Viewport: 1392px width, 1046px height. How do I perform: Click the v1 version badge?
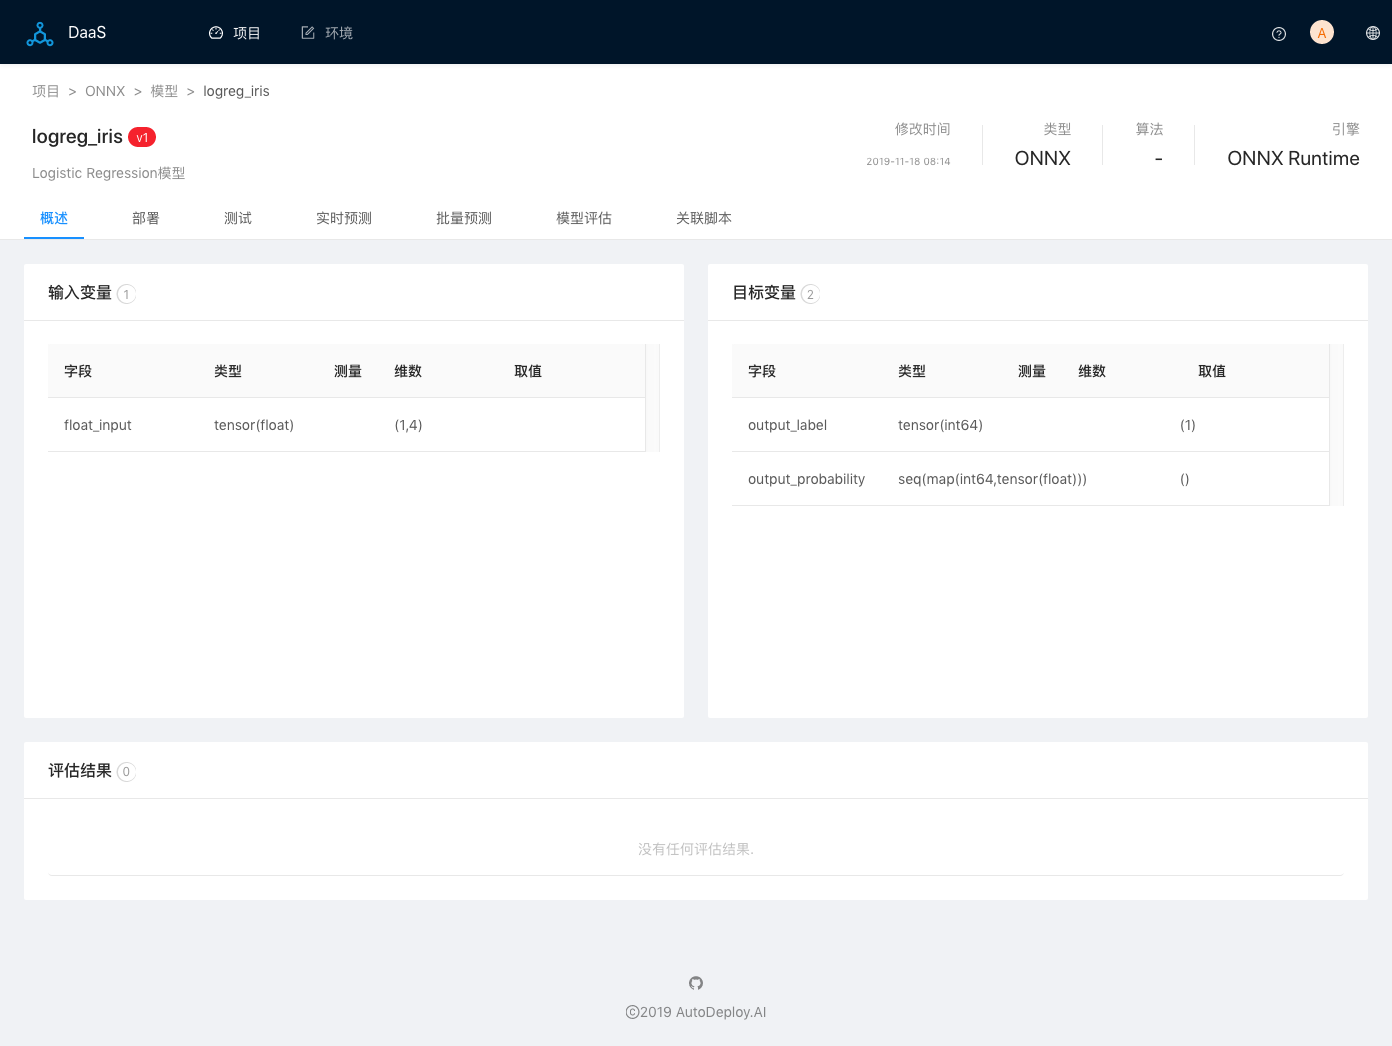point(142,137)
